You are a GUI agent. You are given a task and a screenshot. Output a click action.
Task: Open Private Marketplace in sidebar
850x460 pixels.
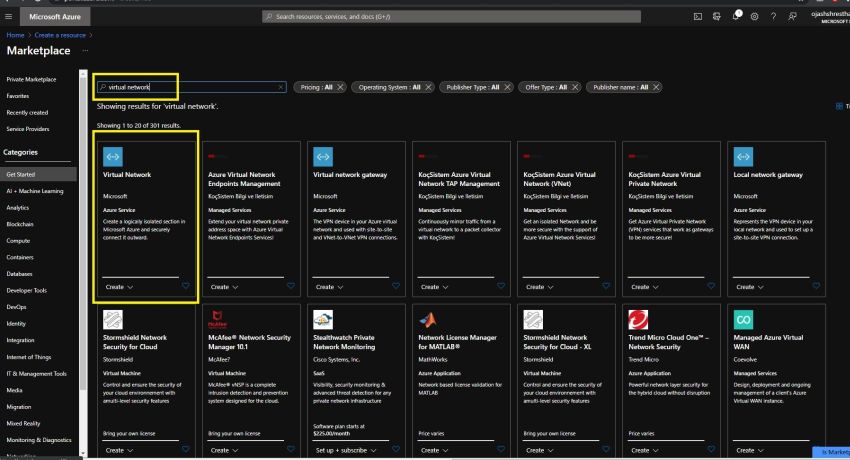click(31, 80)
